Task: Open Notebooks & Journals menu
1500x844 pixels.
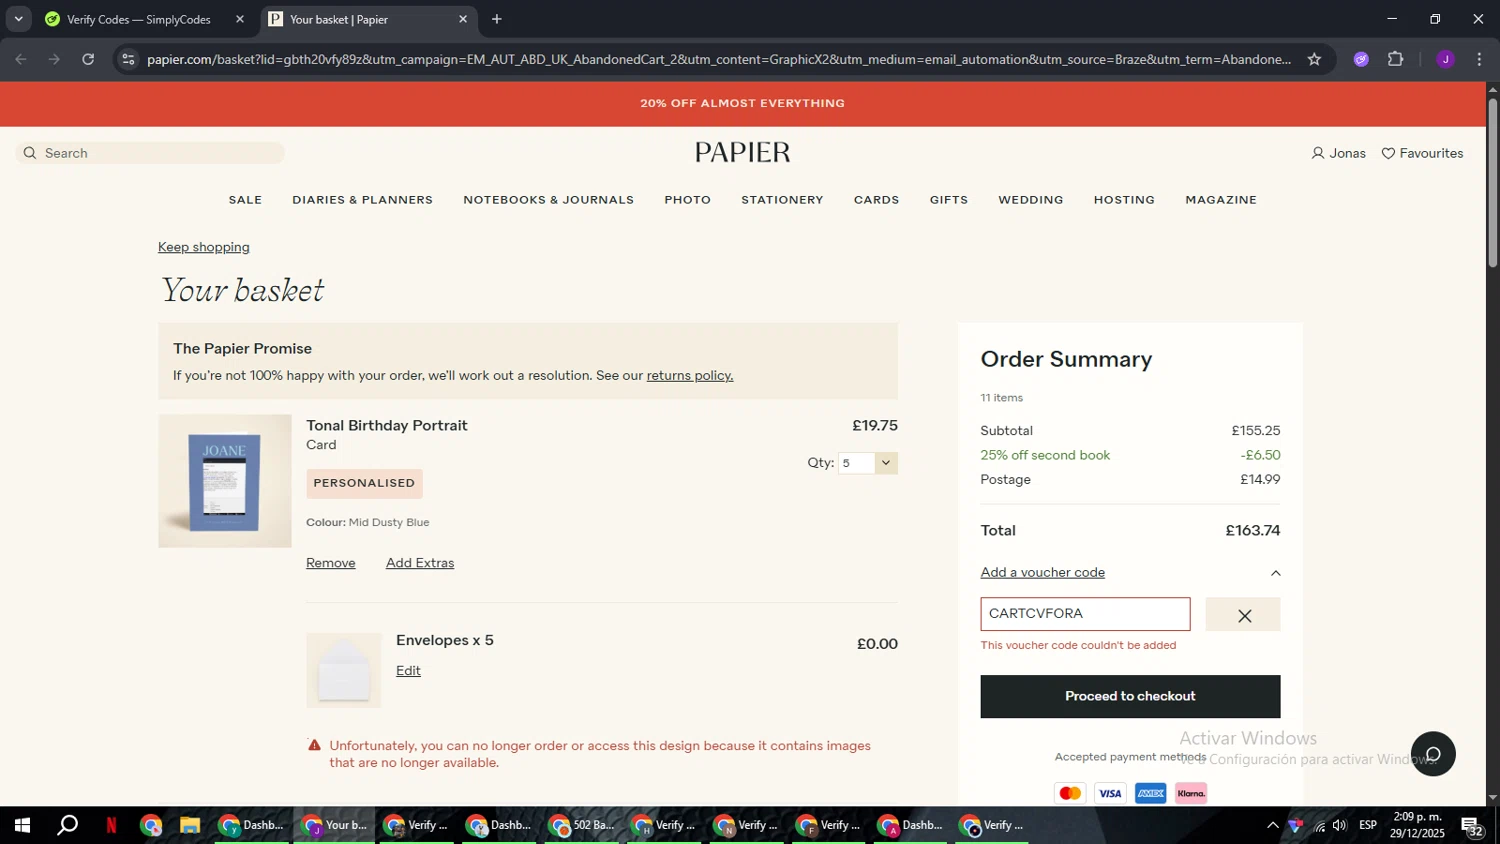Action: (549, 200)
